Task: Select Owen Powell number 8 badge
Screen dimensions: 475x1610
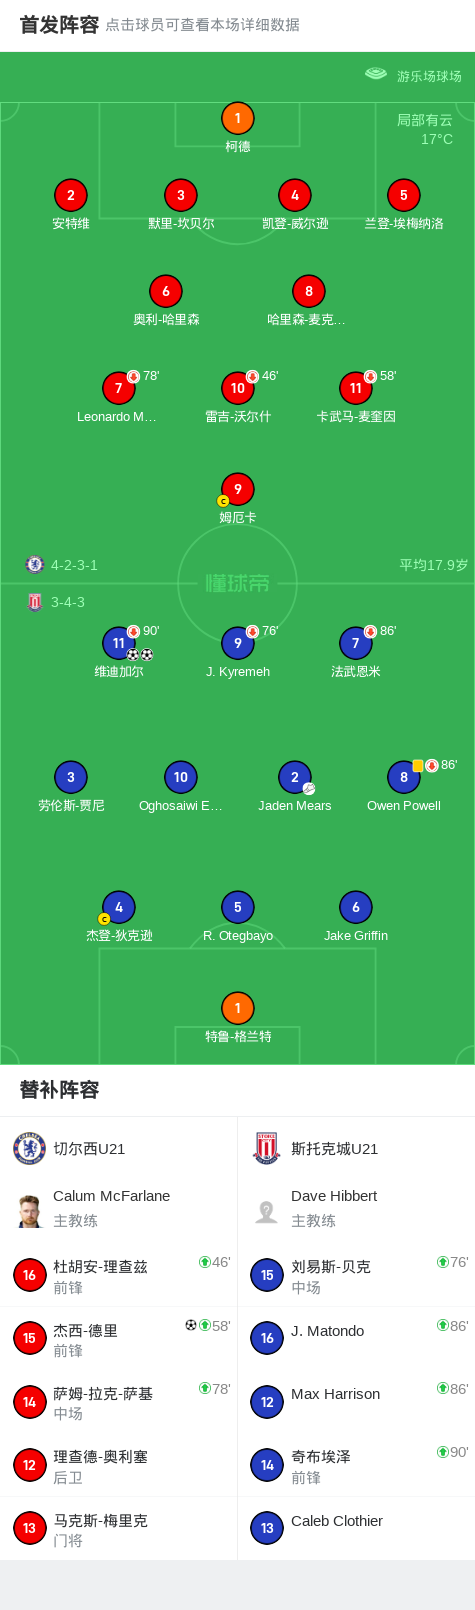Action: 404,777
